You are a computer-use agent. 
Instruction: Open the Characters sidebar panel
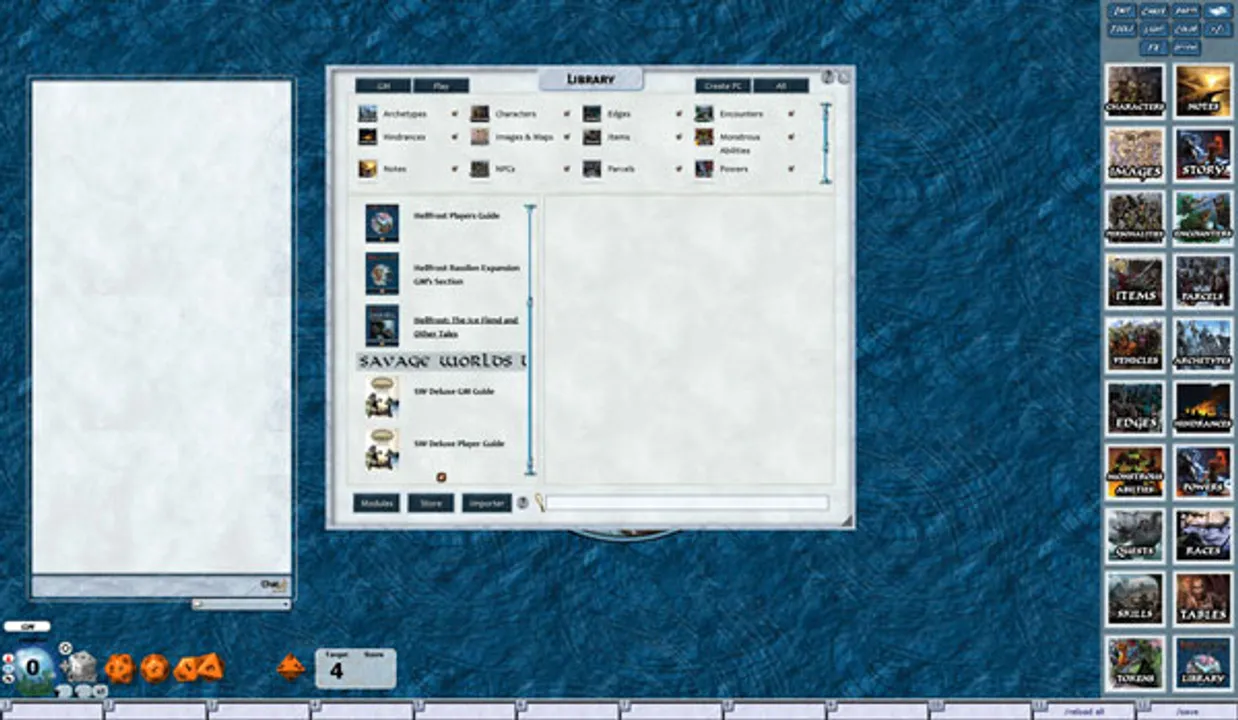[1135, 90]
